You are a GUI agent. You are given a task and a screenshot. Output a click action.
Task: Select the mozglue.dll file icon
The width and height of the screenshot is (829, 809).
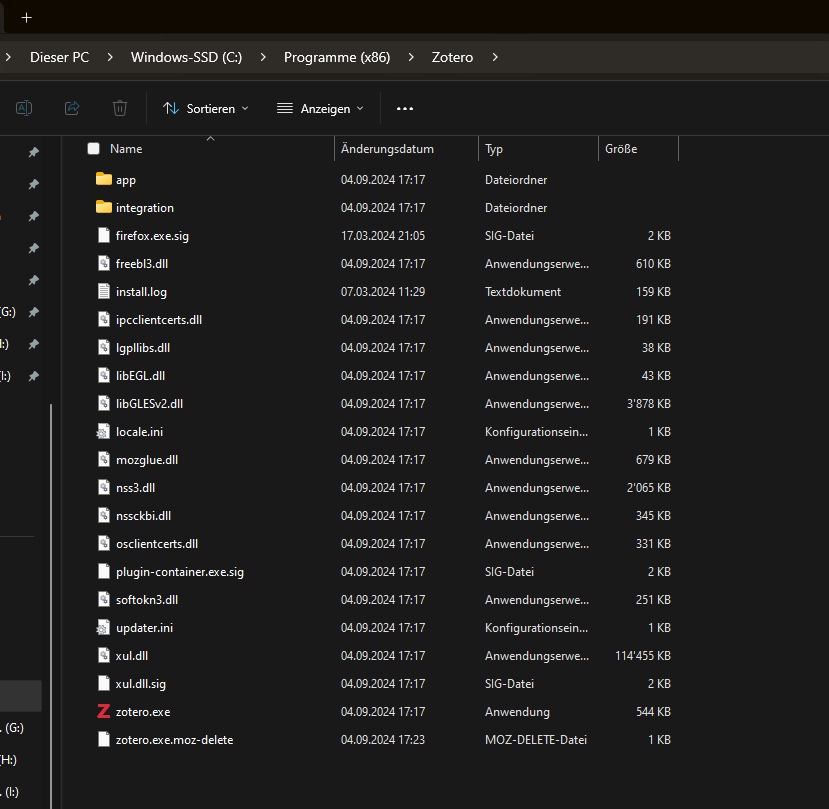104,459
